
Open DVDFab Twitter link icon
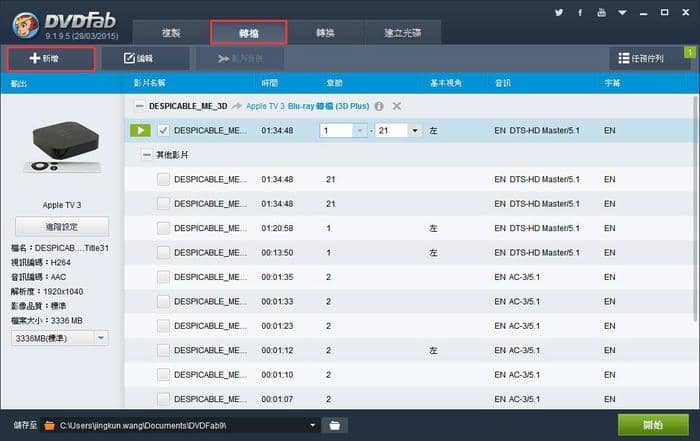click(558, 12)
